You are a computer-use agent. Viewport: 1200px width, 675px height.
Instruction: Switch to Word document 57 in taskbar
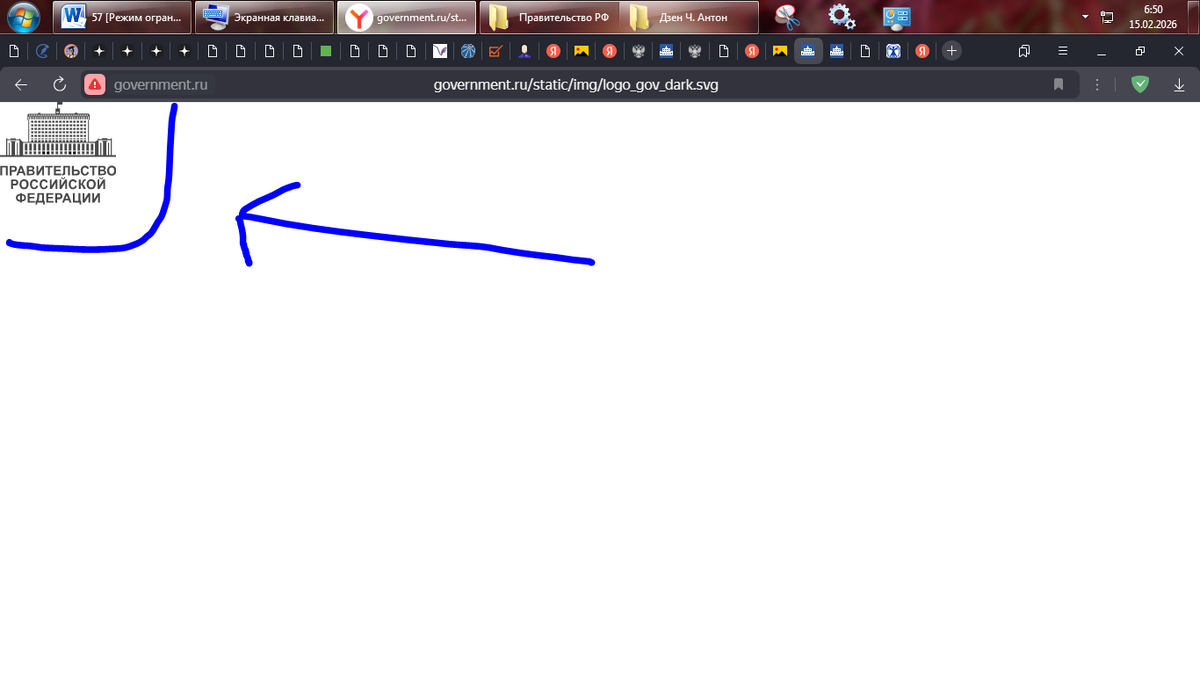point(121,17)
